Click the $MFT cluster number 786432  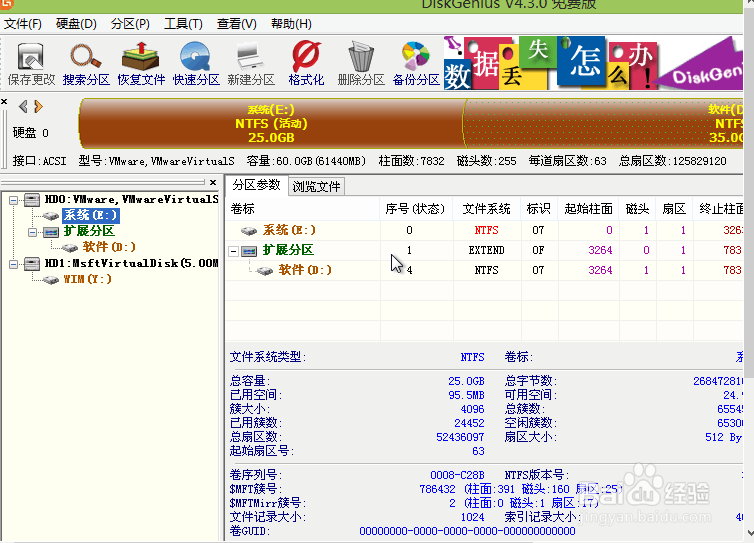tap(437, 489)
